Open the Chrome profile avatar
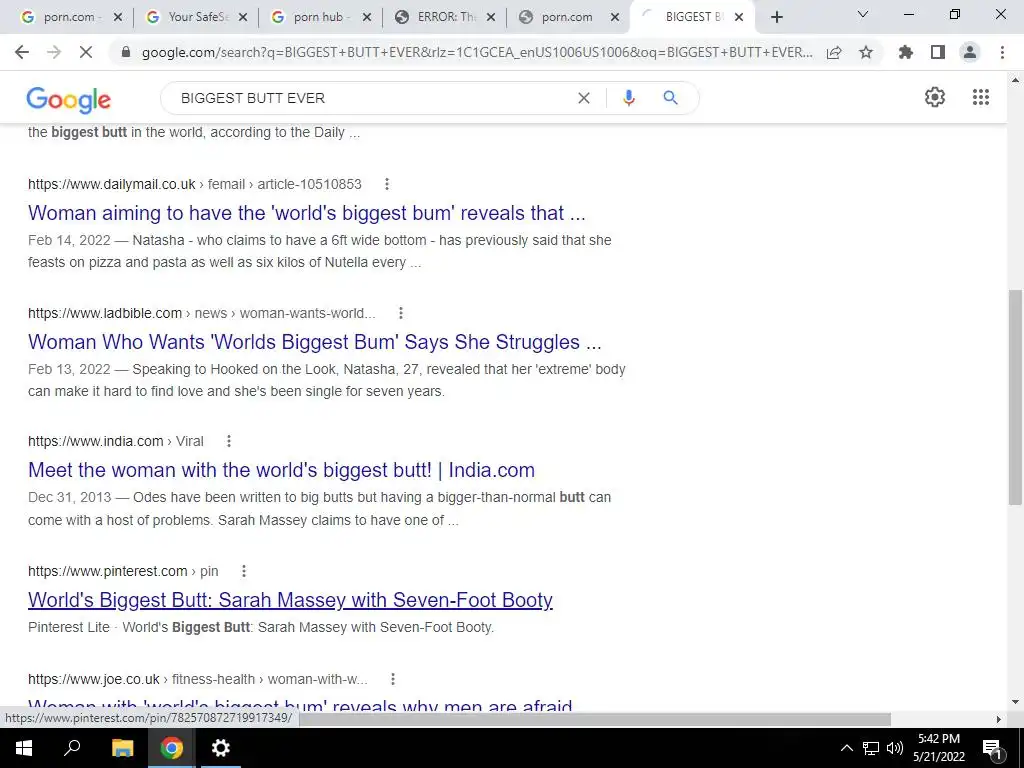The width and height of the screenshot is (1024, 768). pyautogui.click(x=970, y=52)
